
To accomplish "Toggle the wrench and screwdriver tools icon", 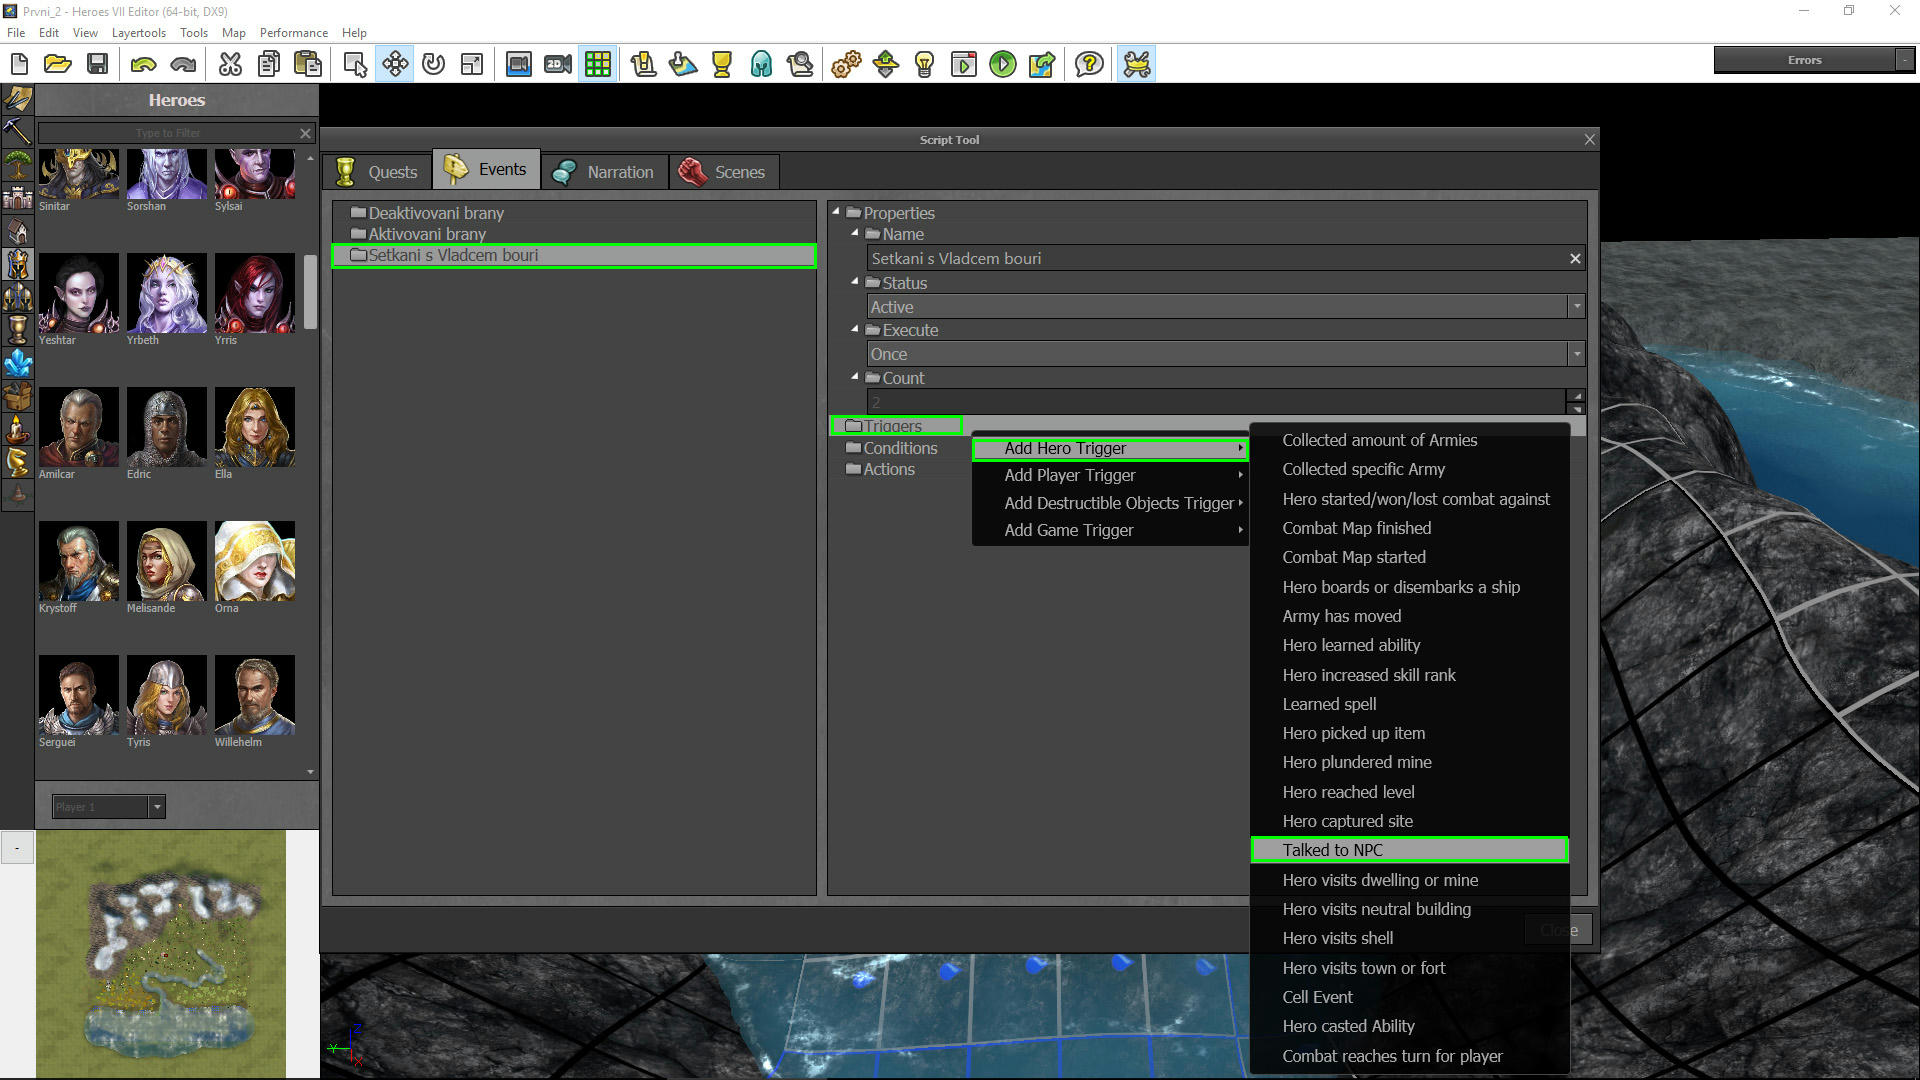I will pos(1137,64).
